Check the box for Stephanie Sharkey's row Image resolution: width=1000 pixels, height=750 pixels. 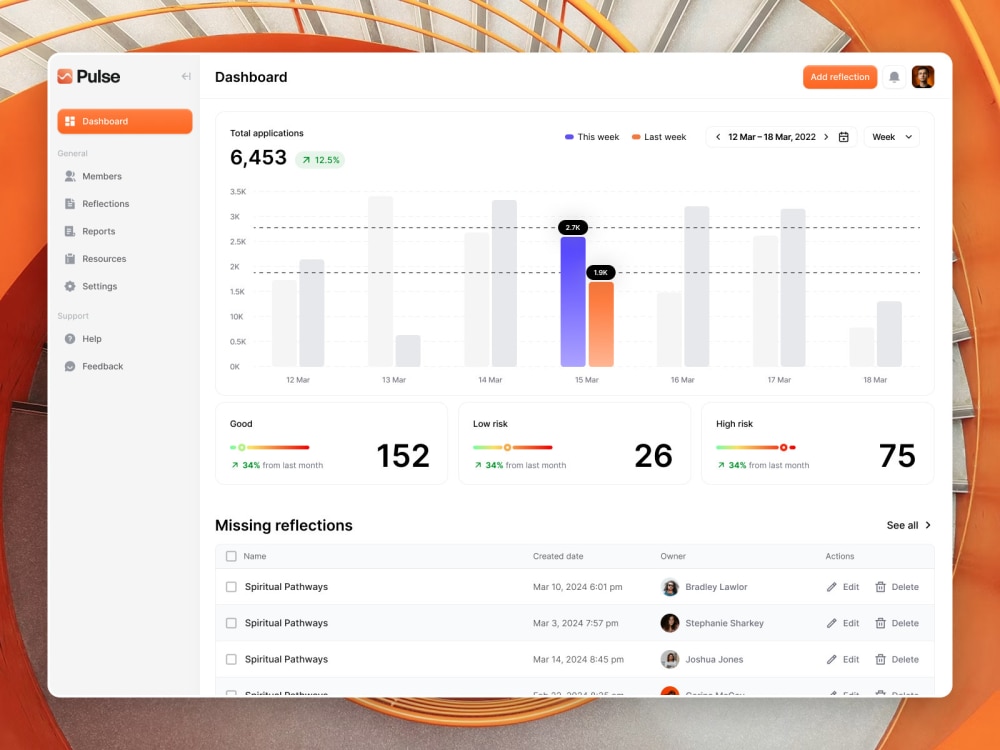click(231, 623)
